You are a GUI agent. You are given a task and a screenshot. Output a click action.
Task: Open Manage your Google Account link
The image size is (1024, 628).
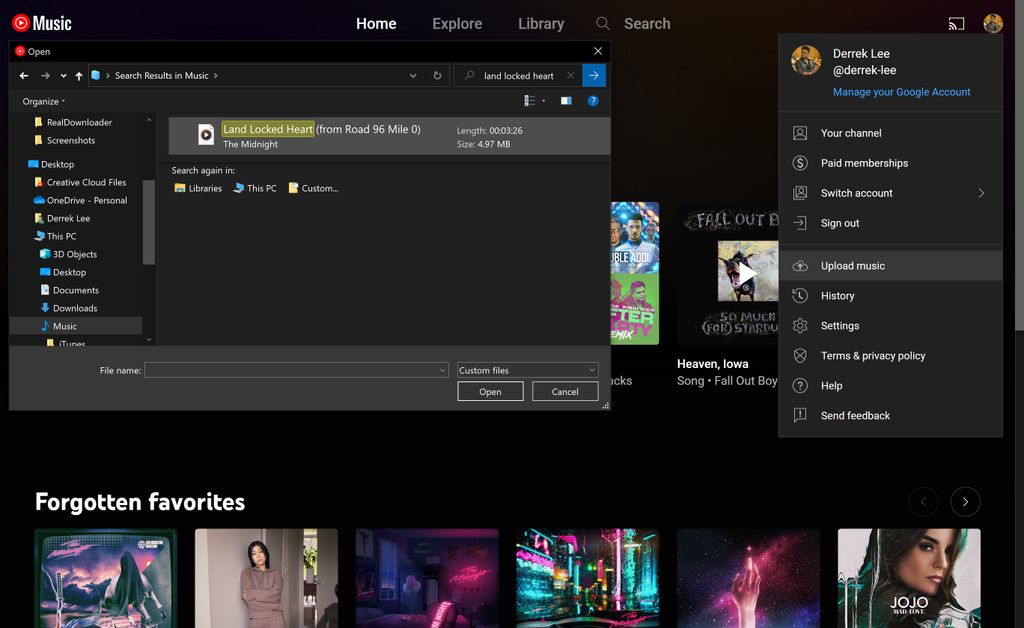901,92
